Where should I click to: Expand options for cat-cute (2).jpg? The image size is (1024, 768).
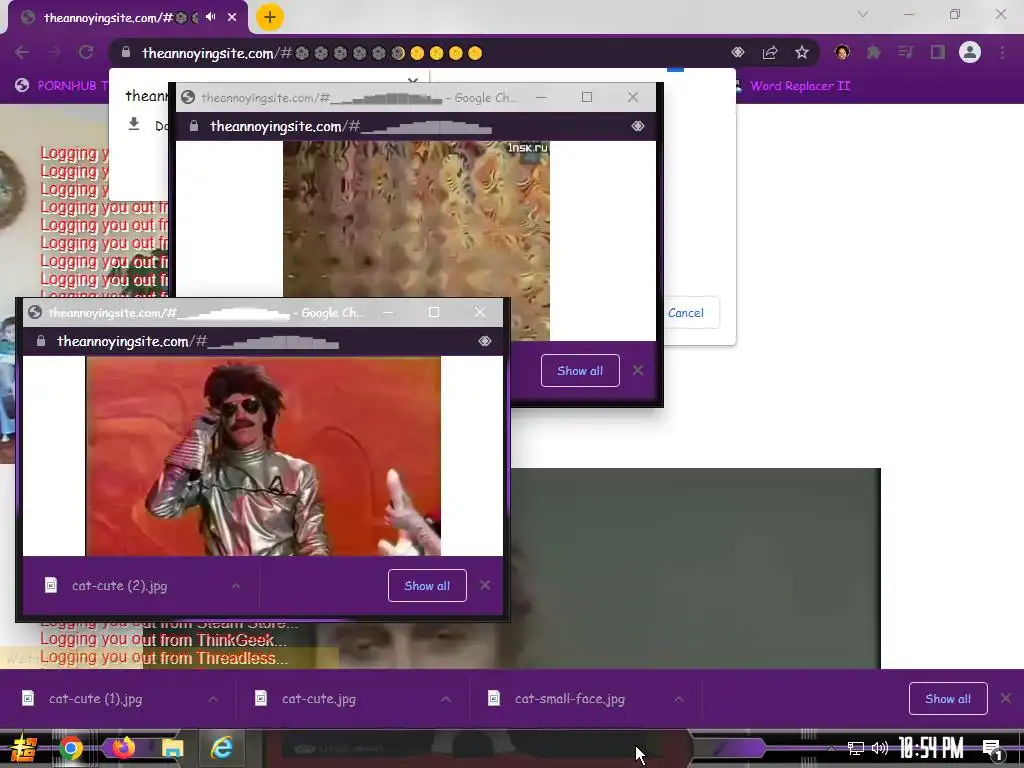(x=236, y=586)
